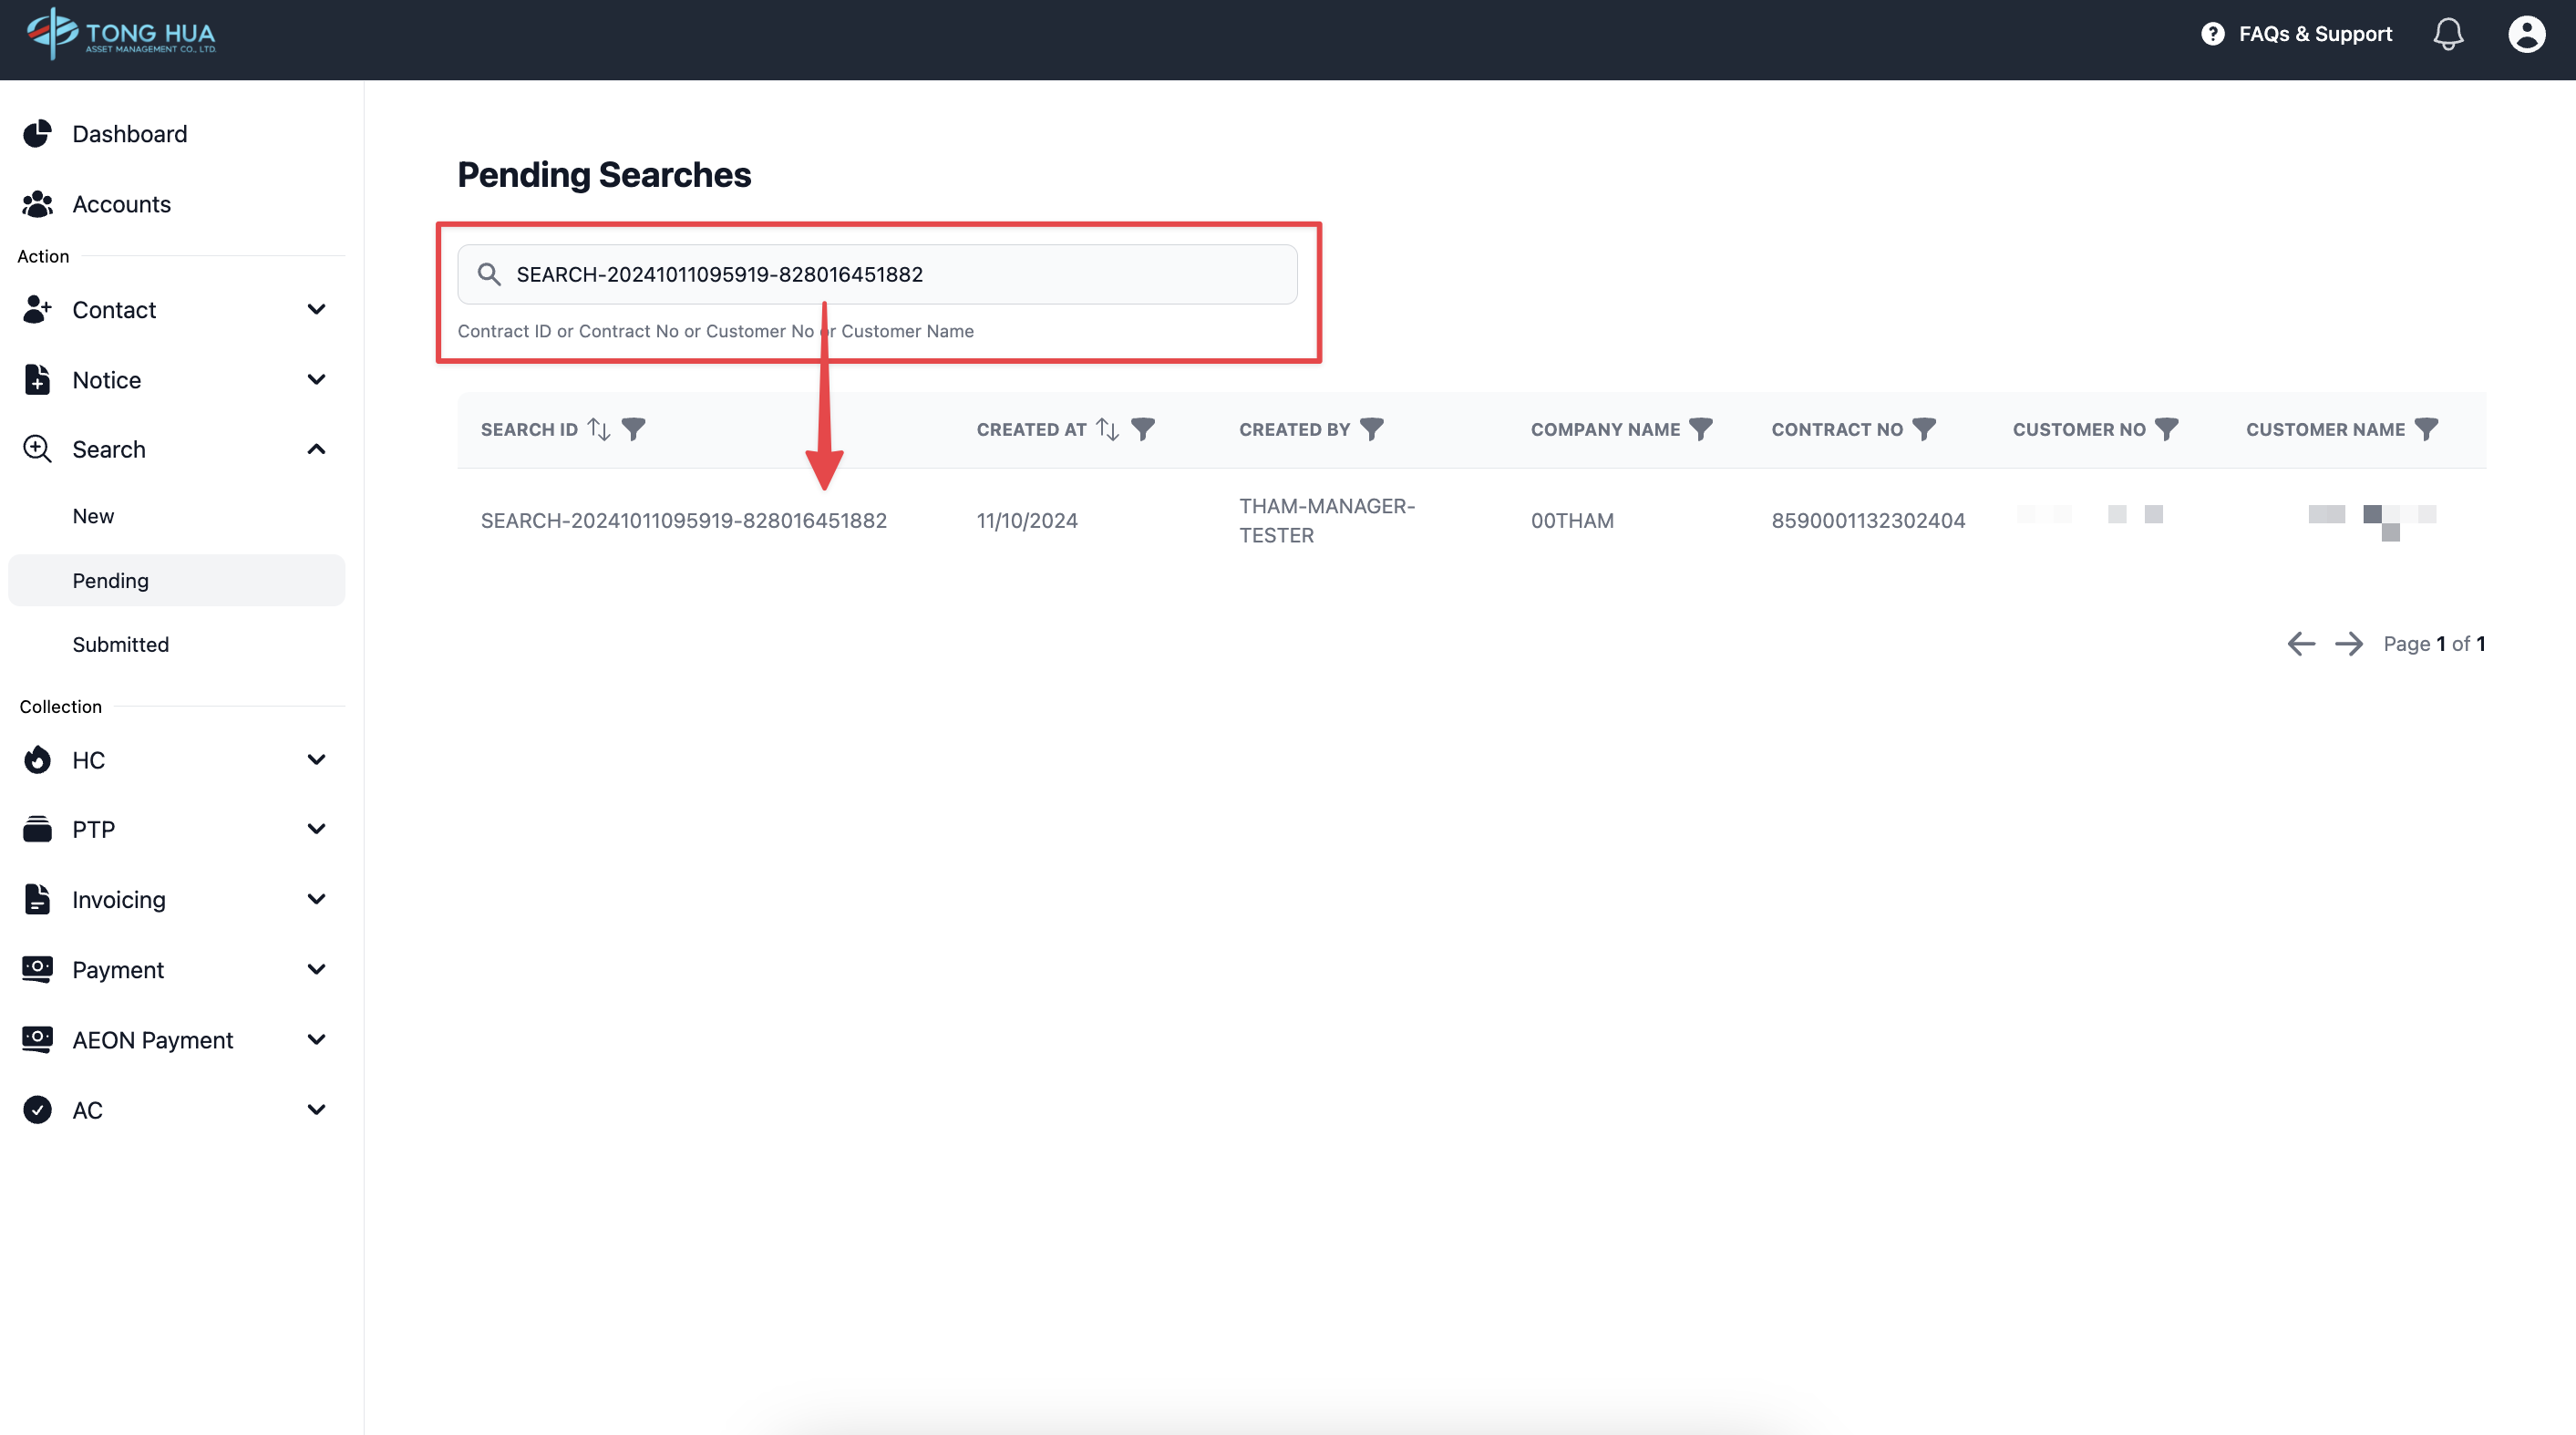Sort by Created At column arrows
This screenshot has width=2576, height=1435.
[x=1107, y=429]
